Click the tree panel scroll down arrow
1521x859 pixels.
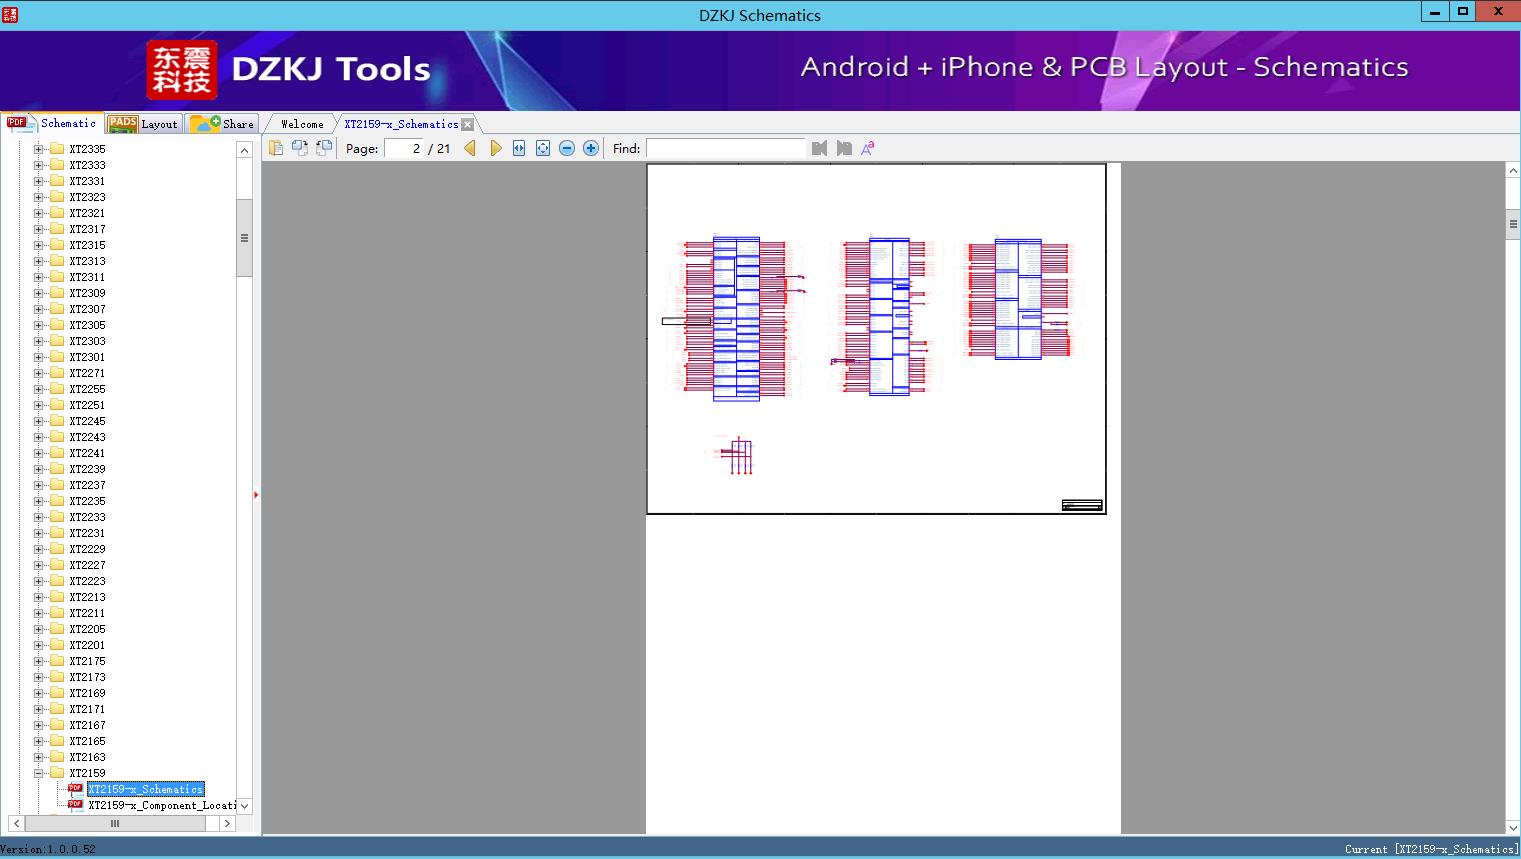point(244,806)
